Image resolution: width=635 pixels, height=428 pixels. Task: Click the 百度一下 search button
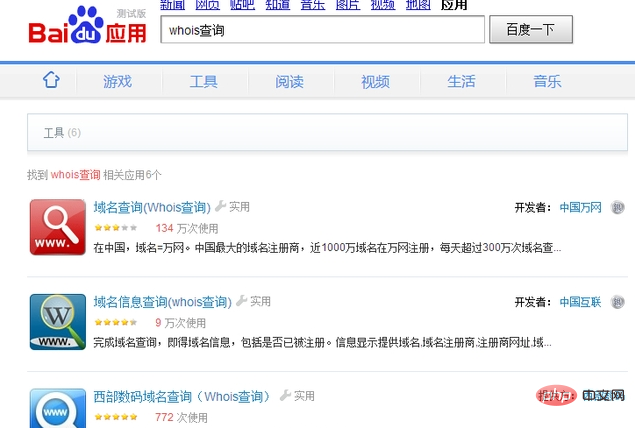pos(531,29)
